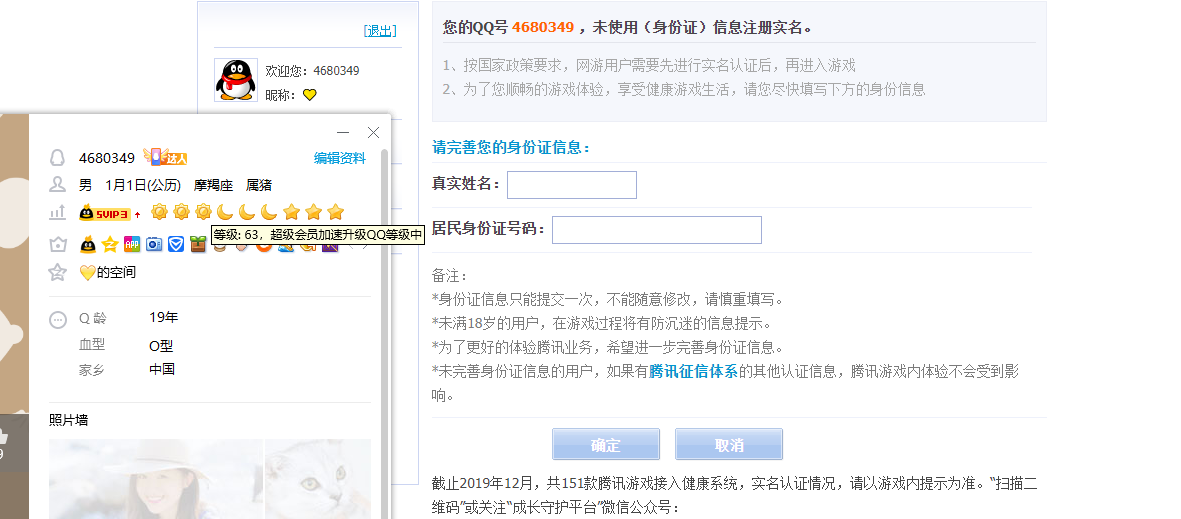Click the third moon level icon
The width and height of the screenshot is (1181, 519).
[x=269, y=212]
